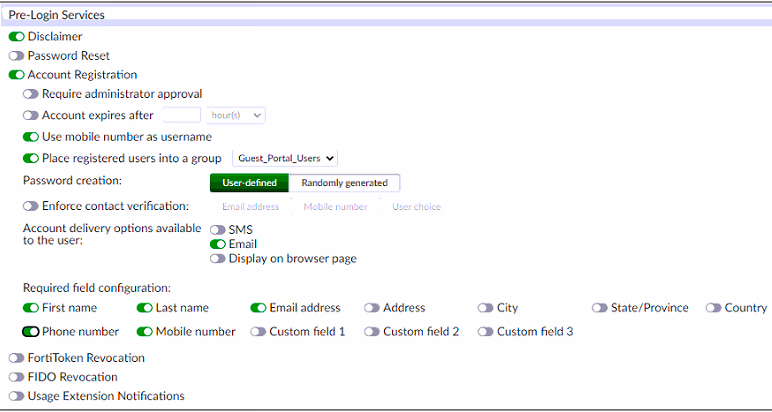Enable Country required field
The image size is (772, 412).
713,308
